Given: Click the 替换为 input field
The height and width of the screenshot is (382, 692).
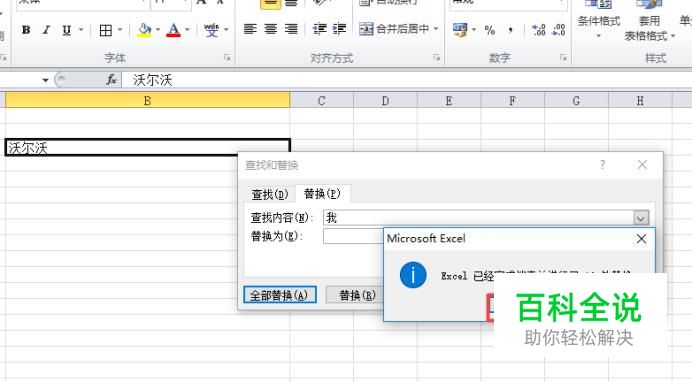Looking at the screenshot, I should coord(354,236).
